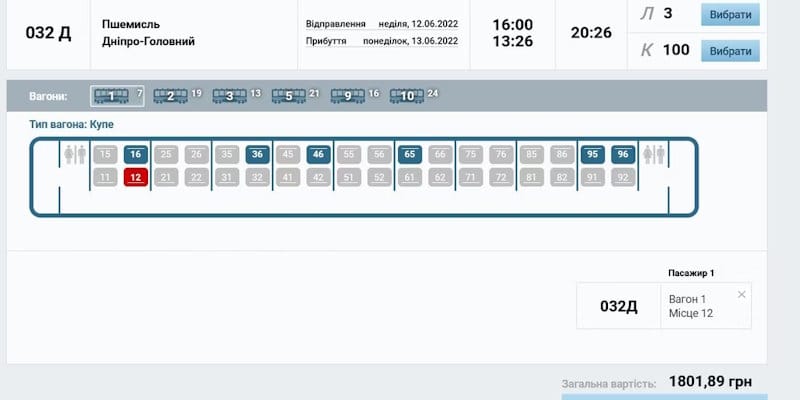Choose free seat 46
Screen dimensions: 800x400
(x=318, y=155)
